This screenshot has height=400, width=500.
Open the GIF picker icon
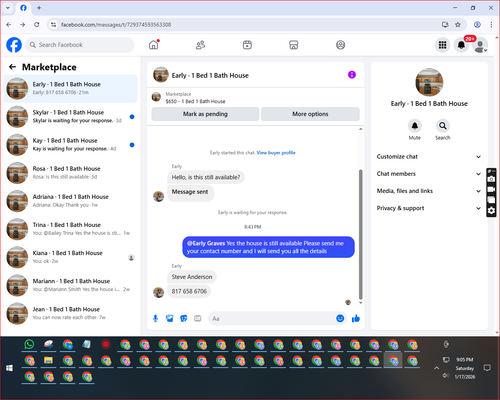tap(198, 319)
